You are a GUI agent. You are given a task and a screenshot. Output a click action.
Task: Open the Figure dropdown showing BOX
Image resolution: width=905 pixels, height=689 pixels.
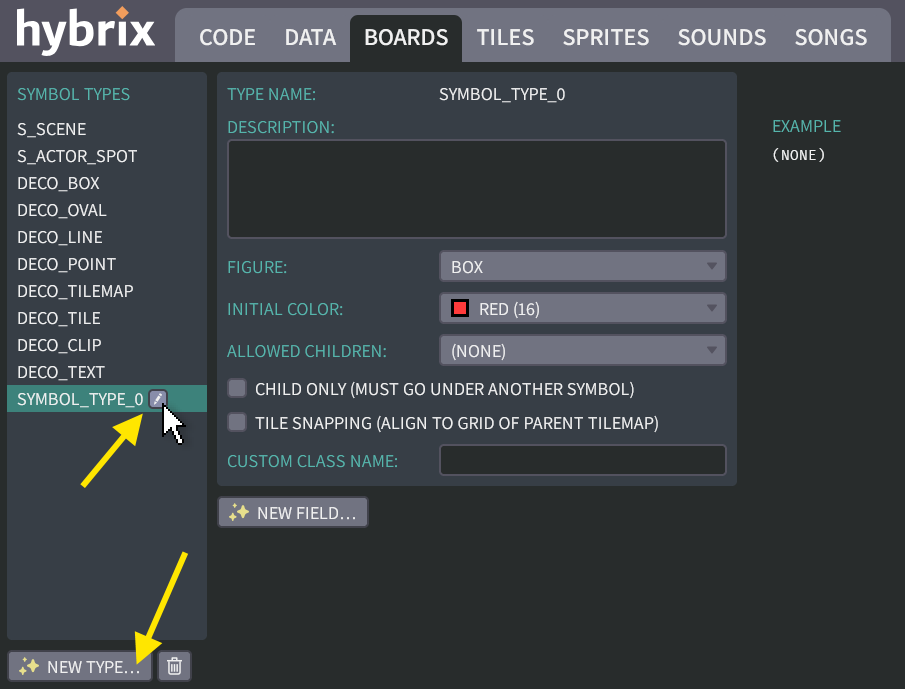click(582, 267)
